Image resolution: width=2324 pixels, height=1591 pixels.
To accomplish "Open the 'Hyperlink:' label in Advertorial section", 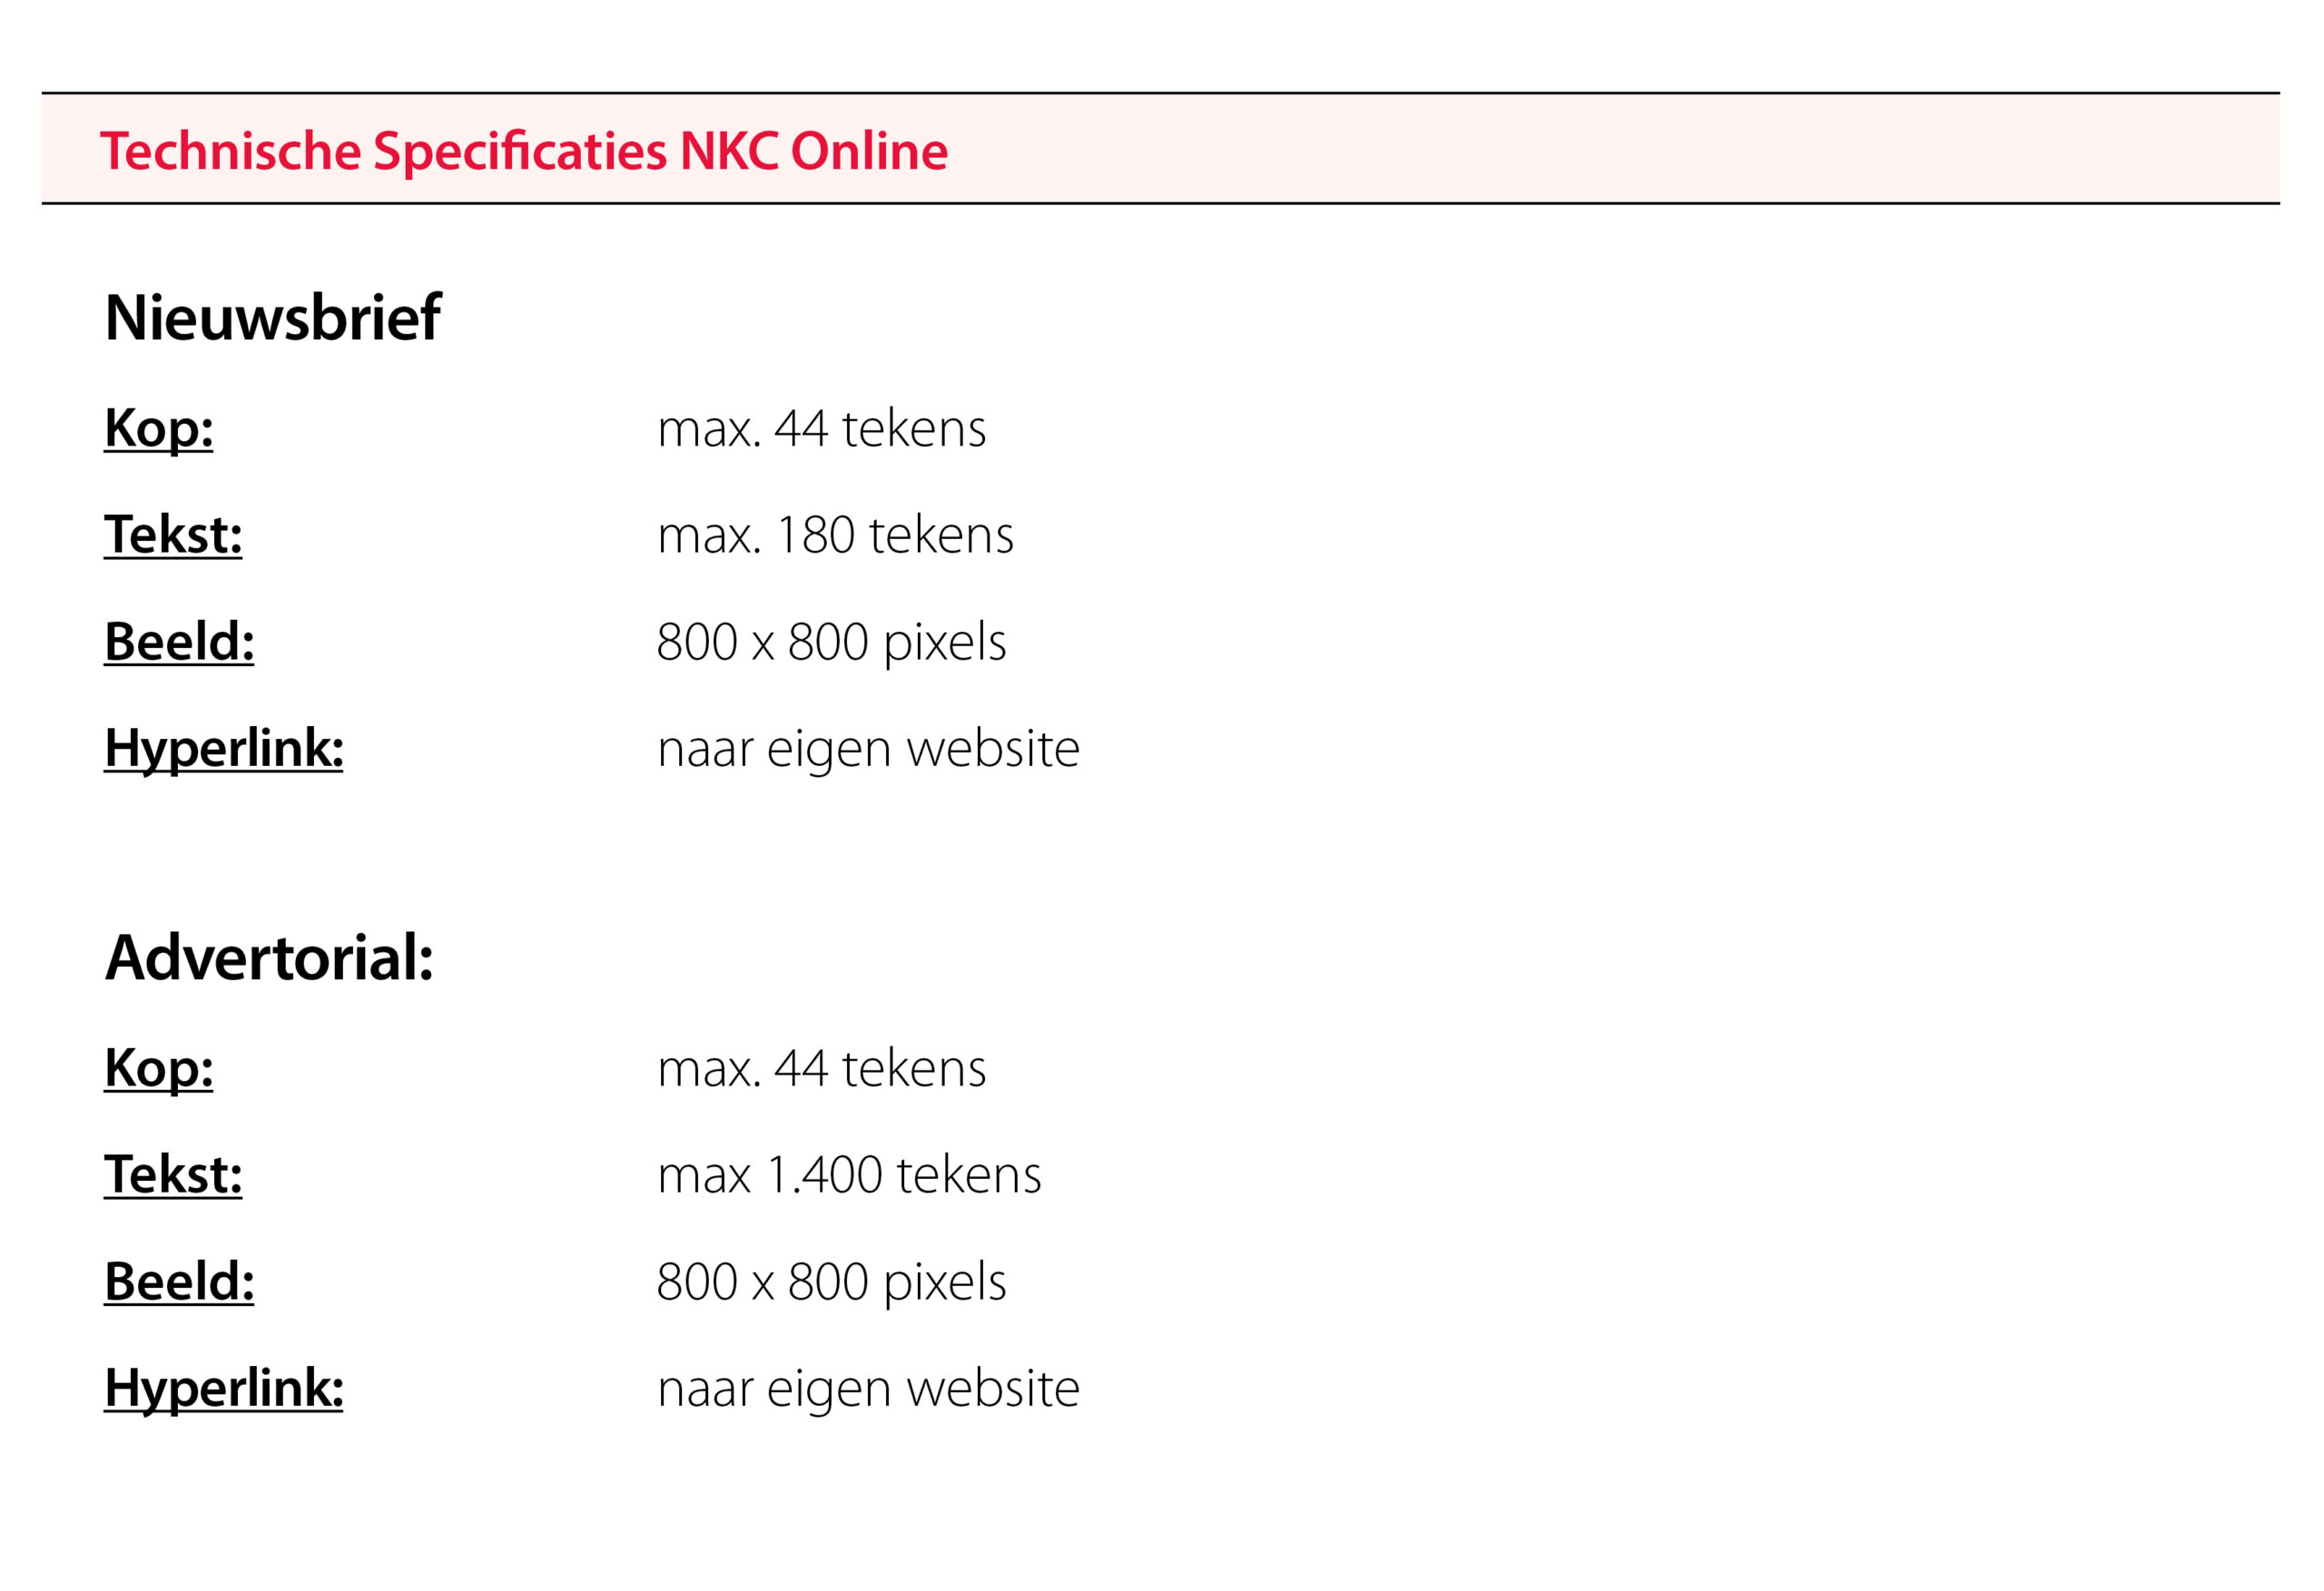I will pyautogui.click(x=224, y=1388).
